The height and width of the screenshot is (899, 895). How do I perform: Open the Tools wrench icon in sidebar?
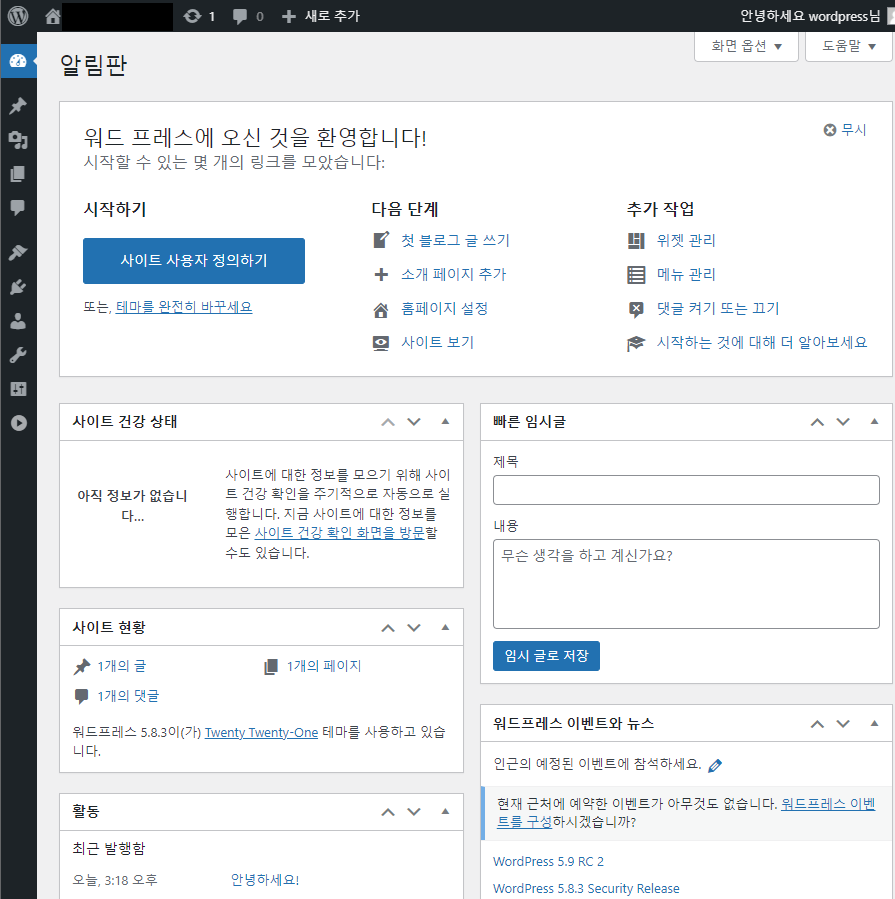coord(18,355)
